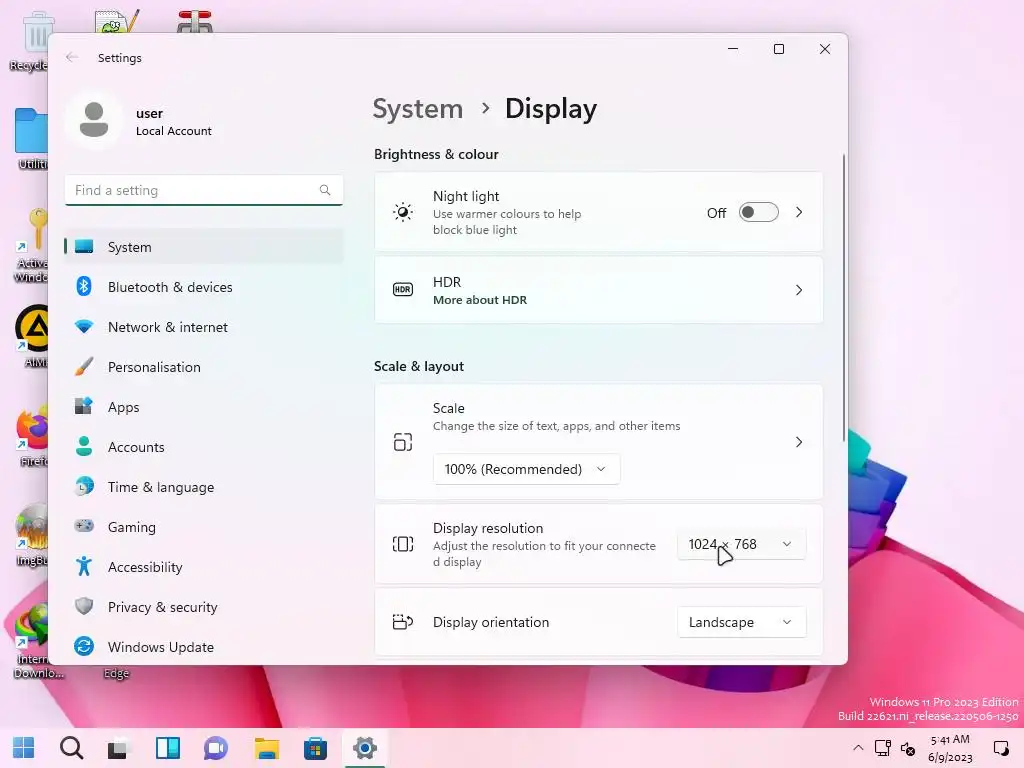Show hidden tray icons chevron

pos(858,748)
